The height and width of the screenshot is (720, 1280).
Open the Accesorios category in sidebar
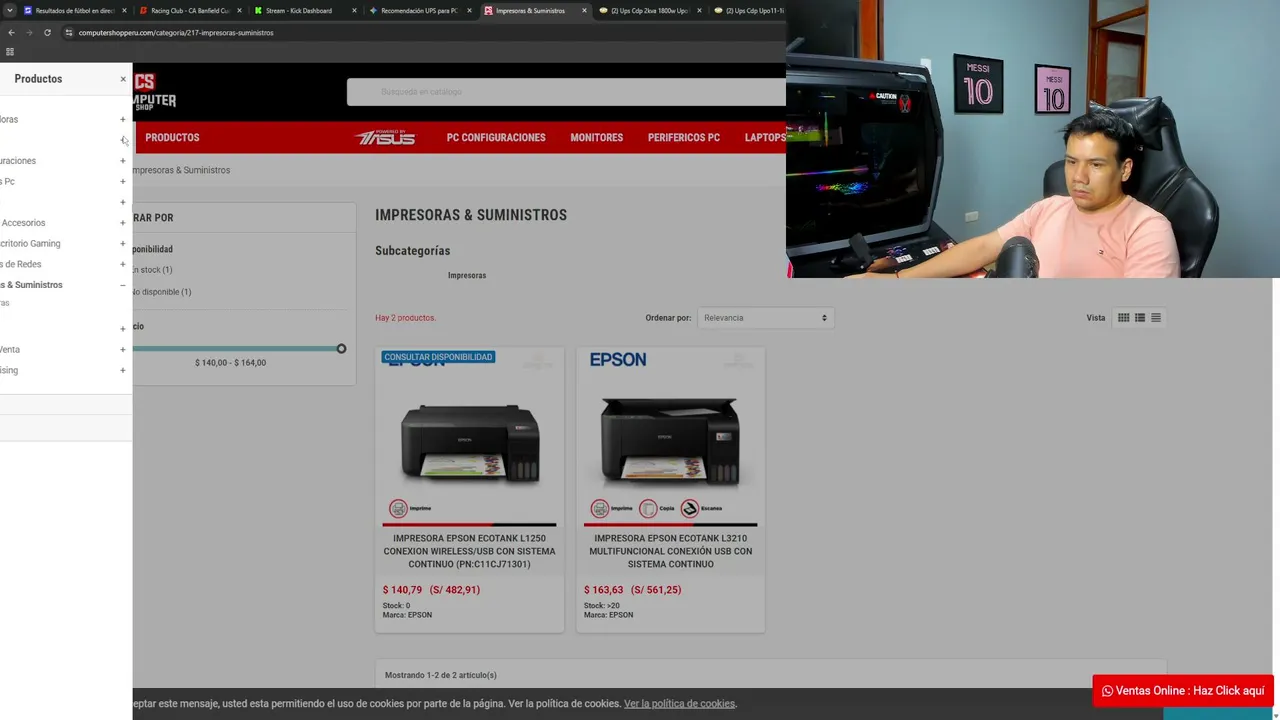23,223
